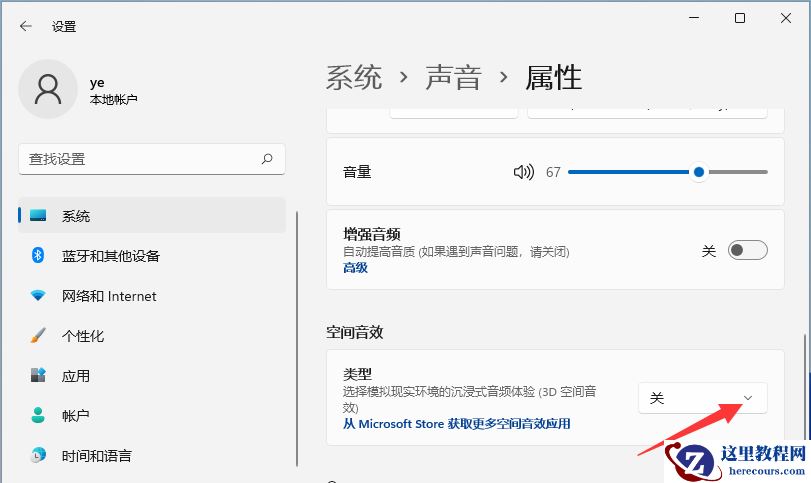Click the search magnifier icon
The width and height of the screenshot is (811, 483).
pos(267,159)
